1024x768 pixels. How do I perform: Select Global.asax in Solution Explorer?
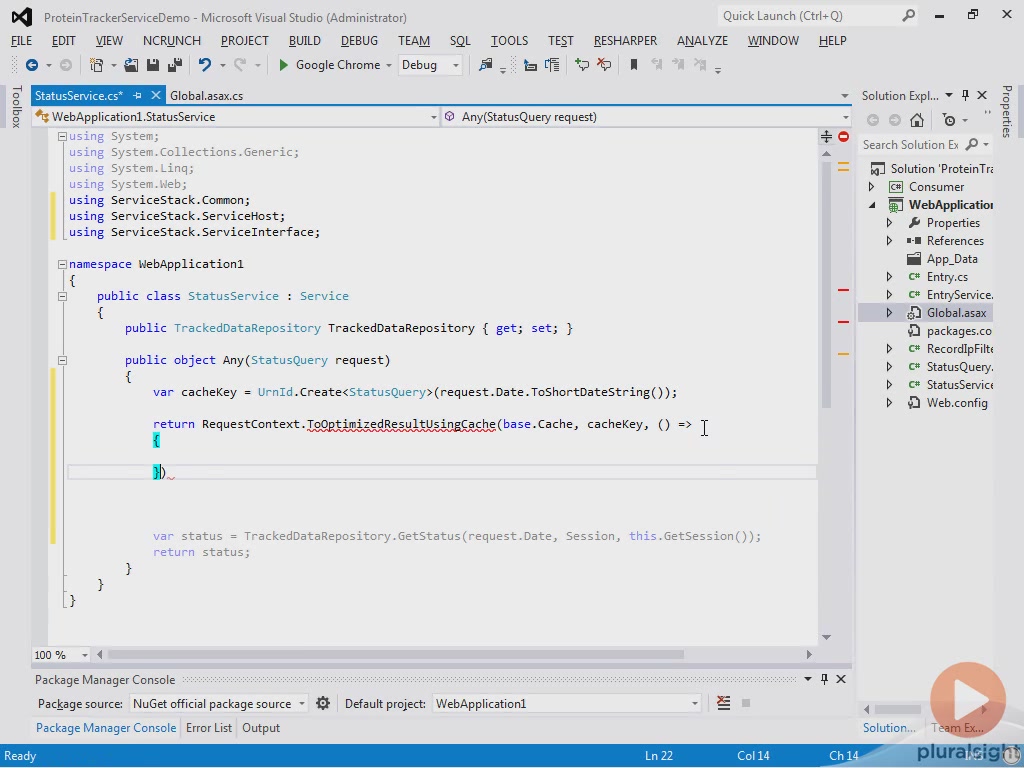click(956, 313)
